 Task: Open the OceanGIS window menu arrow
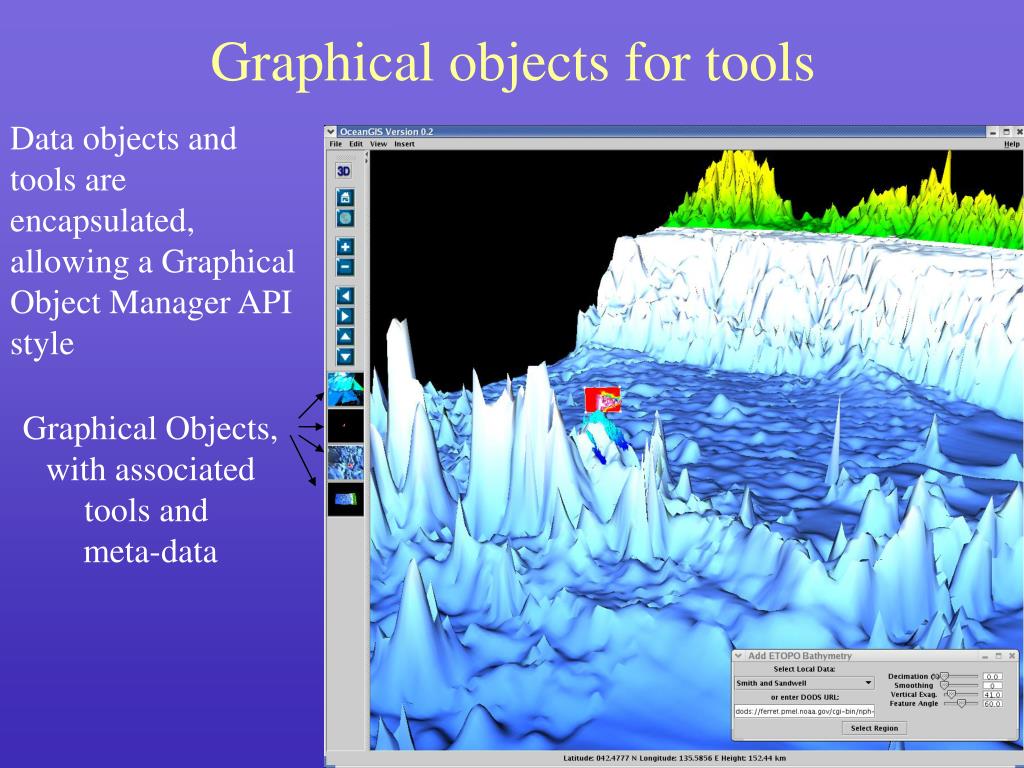[x=331, y=131]
